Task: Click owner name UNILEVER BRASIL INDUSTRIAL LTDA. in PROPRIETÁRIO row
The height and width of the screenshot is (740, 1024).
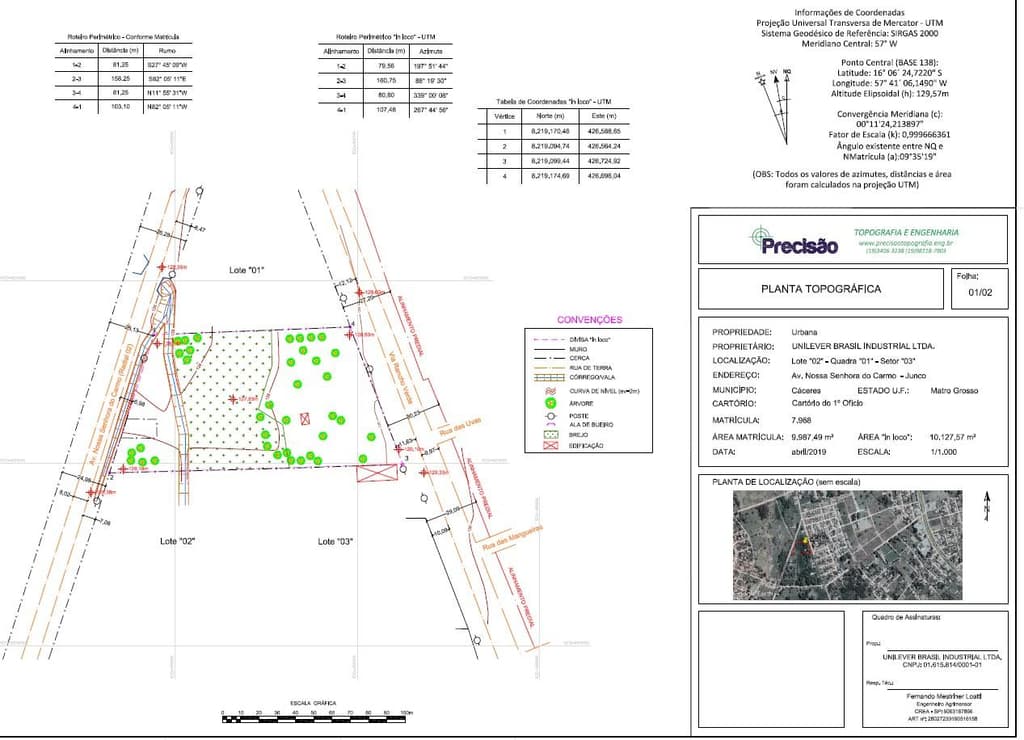Action: pyautogui.click(x=862, y=346)
